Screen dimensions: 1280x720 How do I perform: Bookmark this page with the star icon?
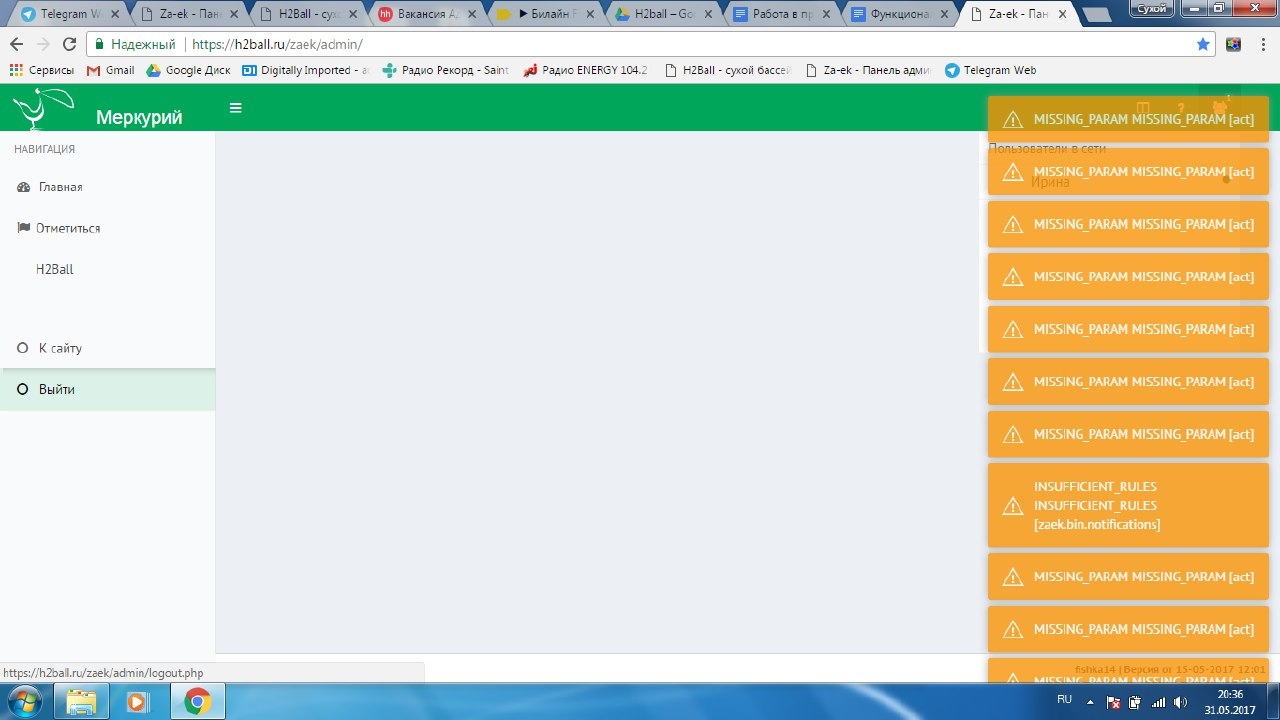[x=1203, y=44]
